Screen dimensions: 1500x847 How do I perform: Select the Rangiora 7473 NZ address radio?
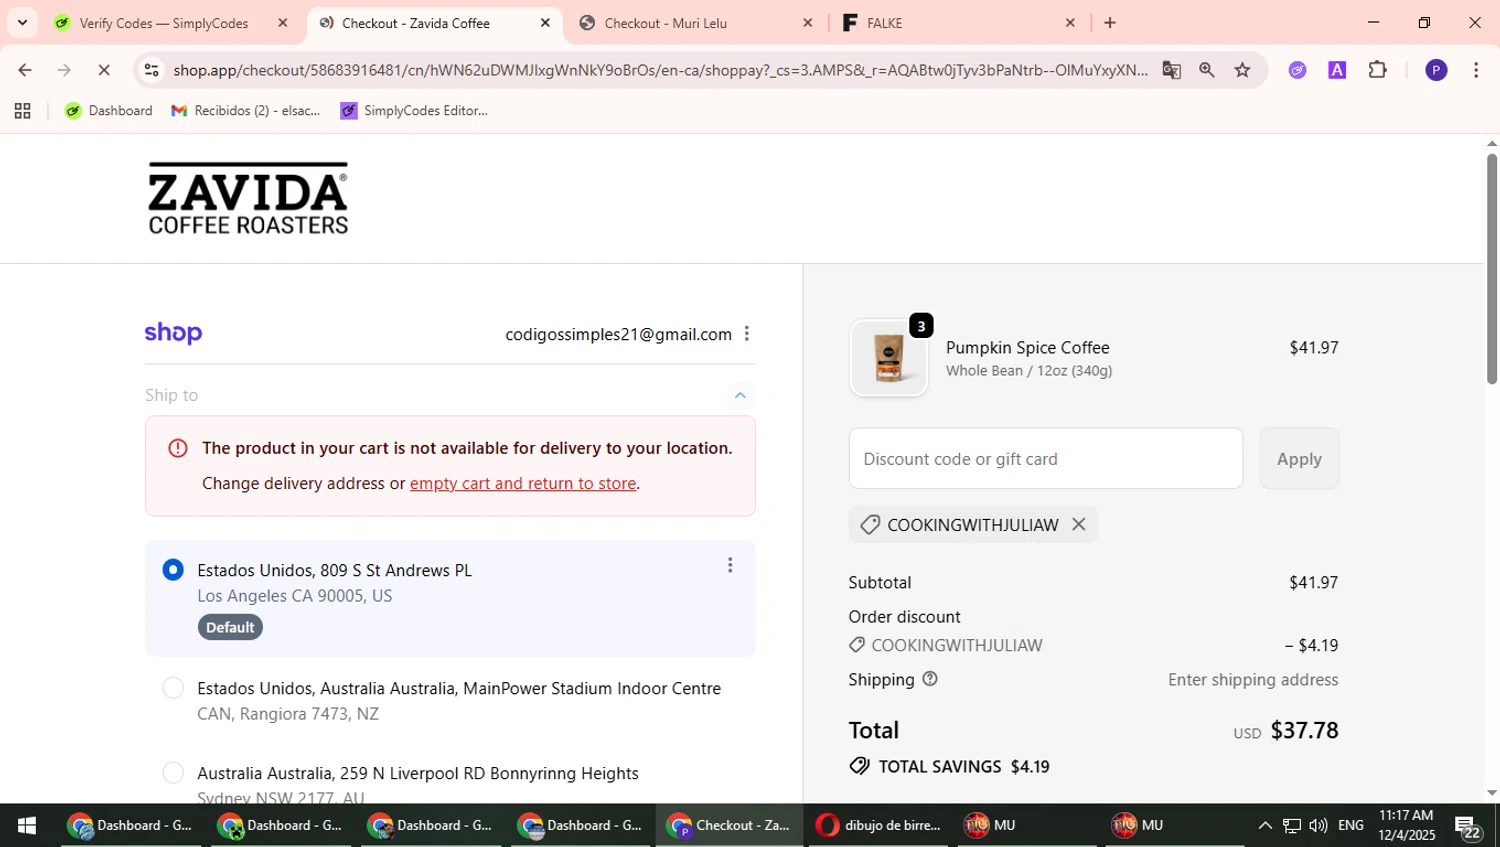173,688
